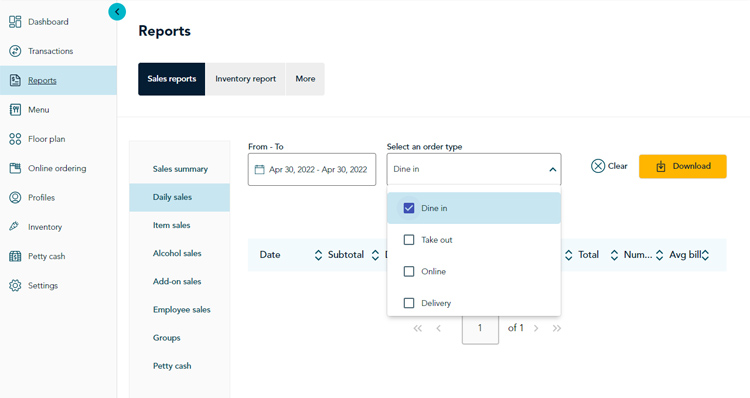Select the Online ordering icon
This screenshot has height=398, width=750.
tap(15, 168)
